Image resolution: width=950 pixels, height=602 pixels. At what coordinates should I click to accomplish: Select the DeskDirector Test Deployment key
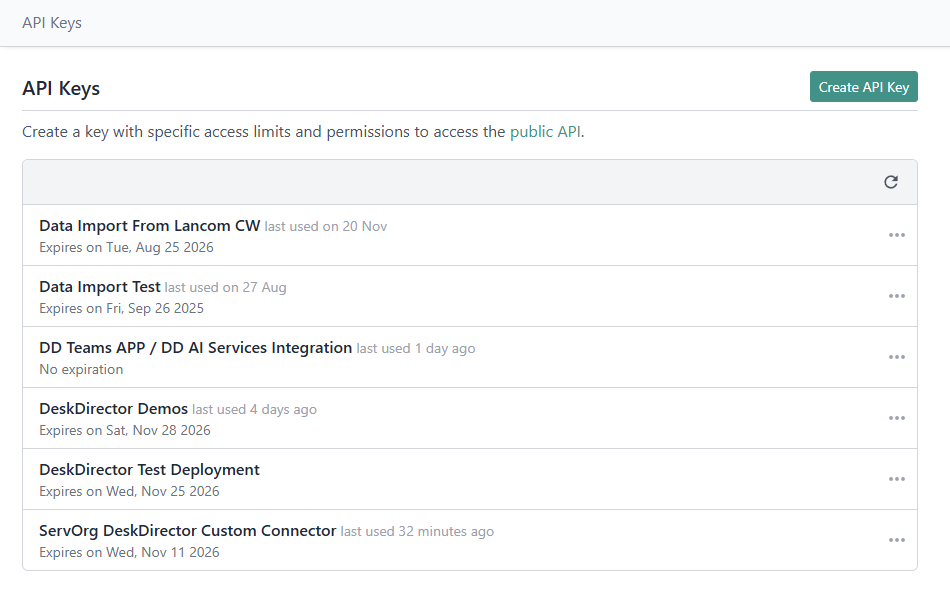(149, 470)
